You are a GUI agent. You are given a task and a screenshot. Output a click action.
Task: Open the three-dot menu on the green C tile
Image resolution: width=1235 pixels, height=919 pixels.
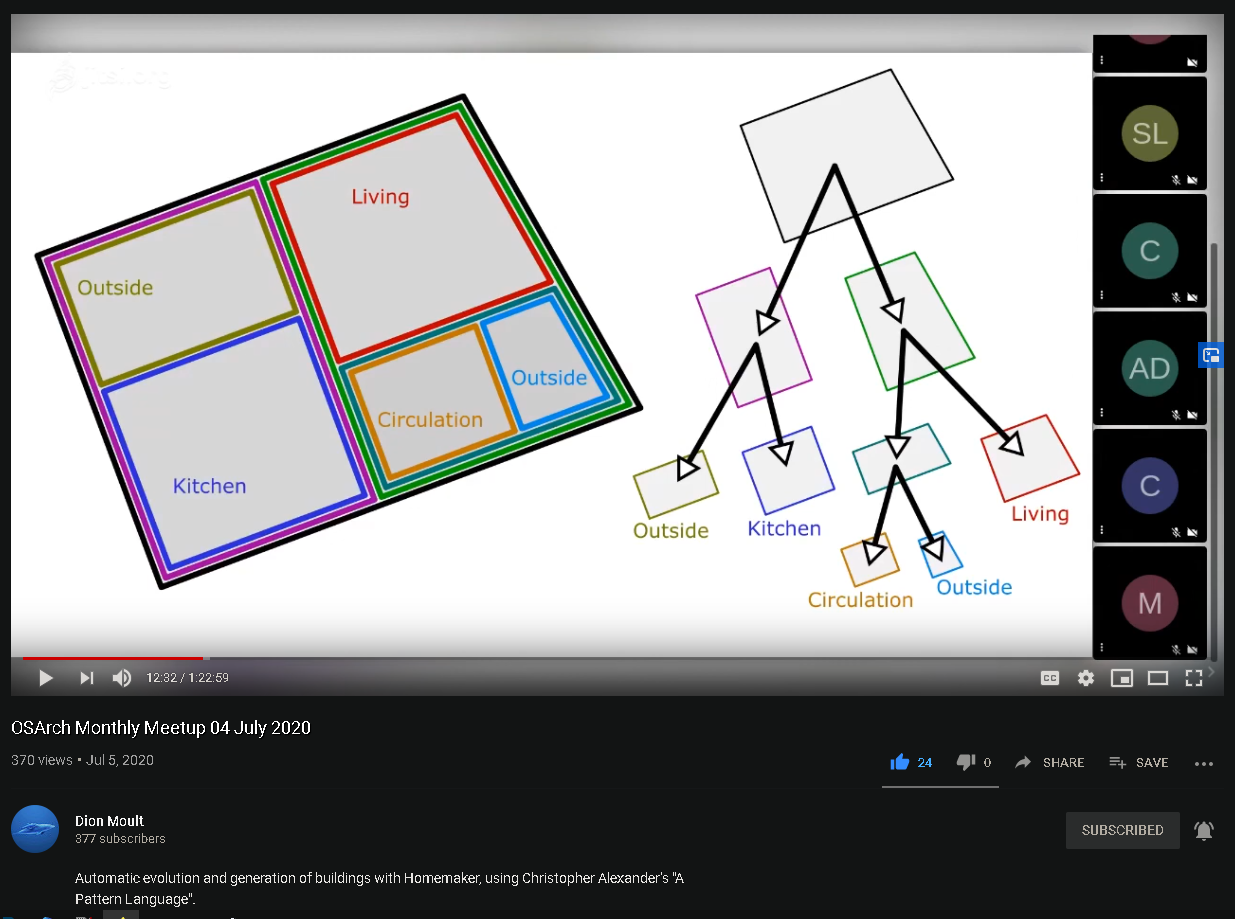pos(1102,295)
